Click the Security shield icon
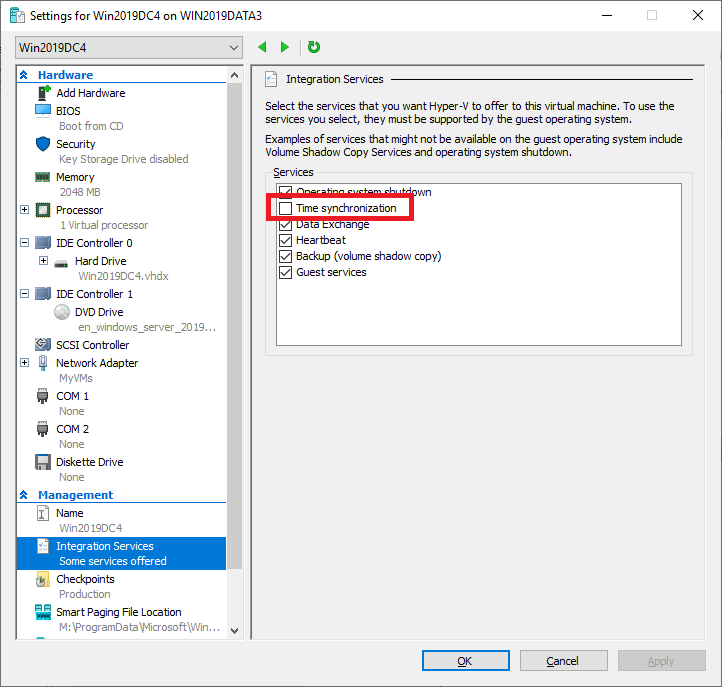Viewport: 722px width, 687px height. pos(43,144)
